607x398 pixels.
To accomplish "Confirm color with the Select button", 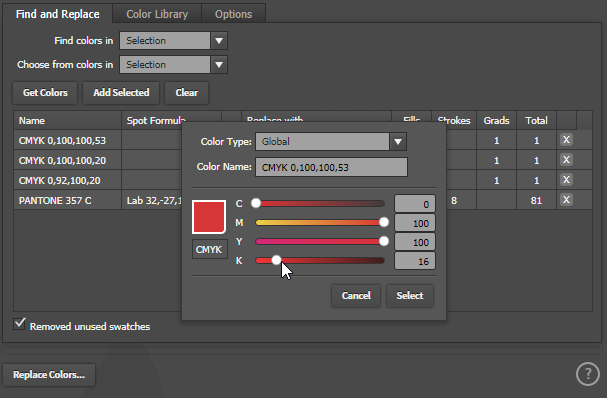I will [x=410, y=296].
